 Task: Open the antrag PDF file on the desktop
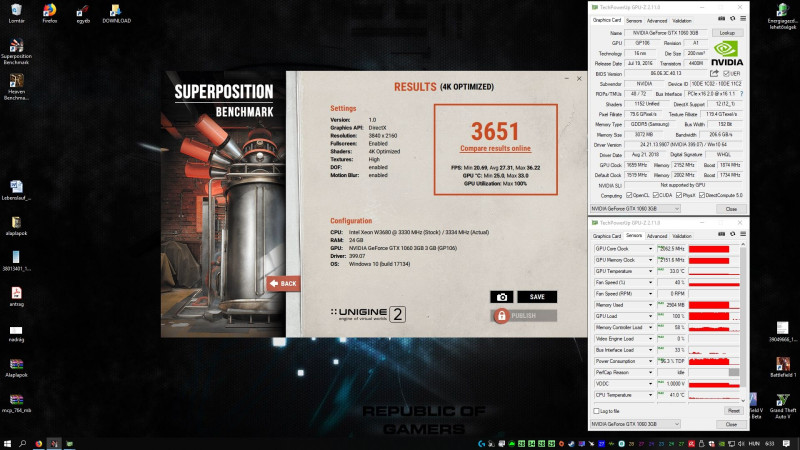16,296
